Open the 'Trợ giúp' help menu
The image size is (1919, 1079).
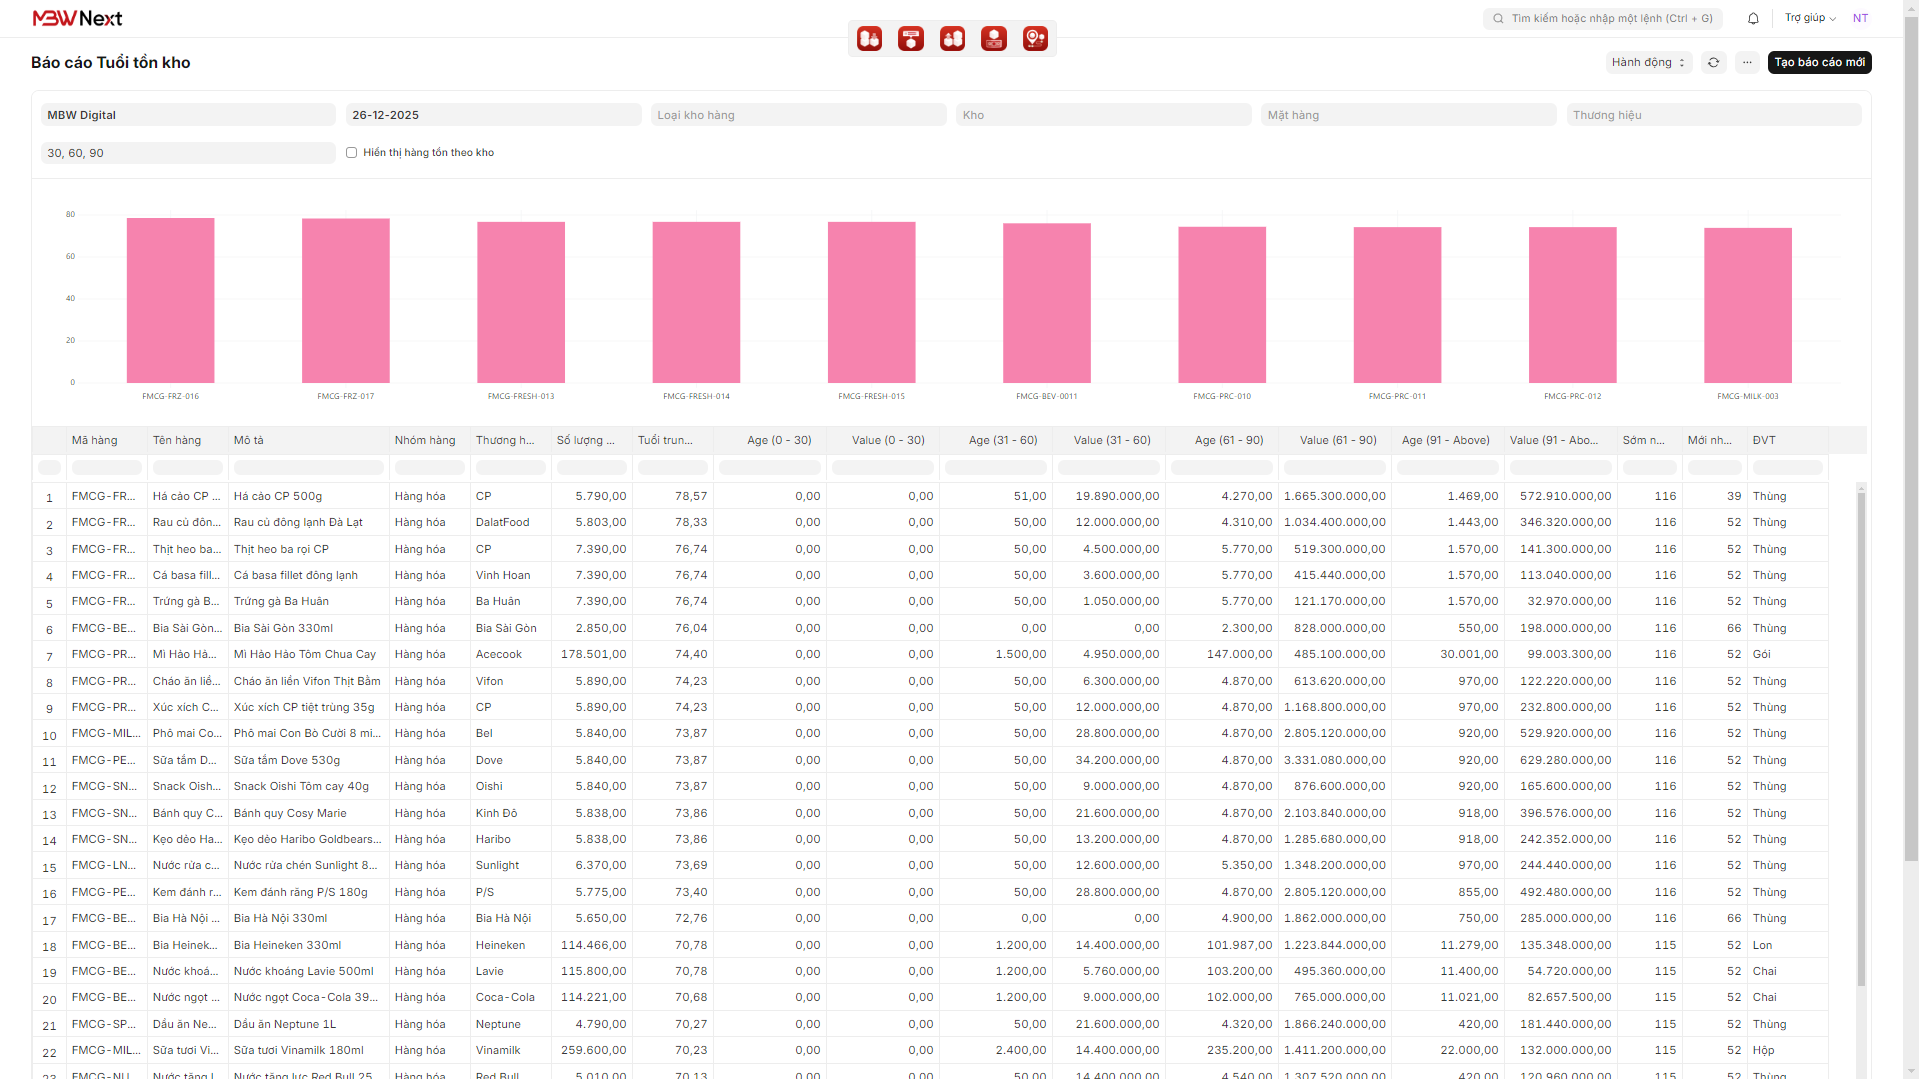(x=1810, y=18)
